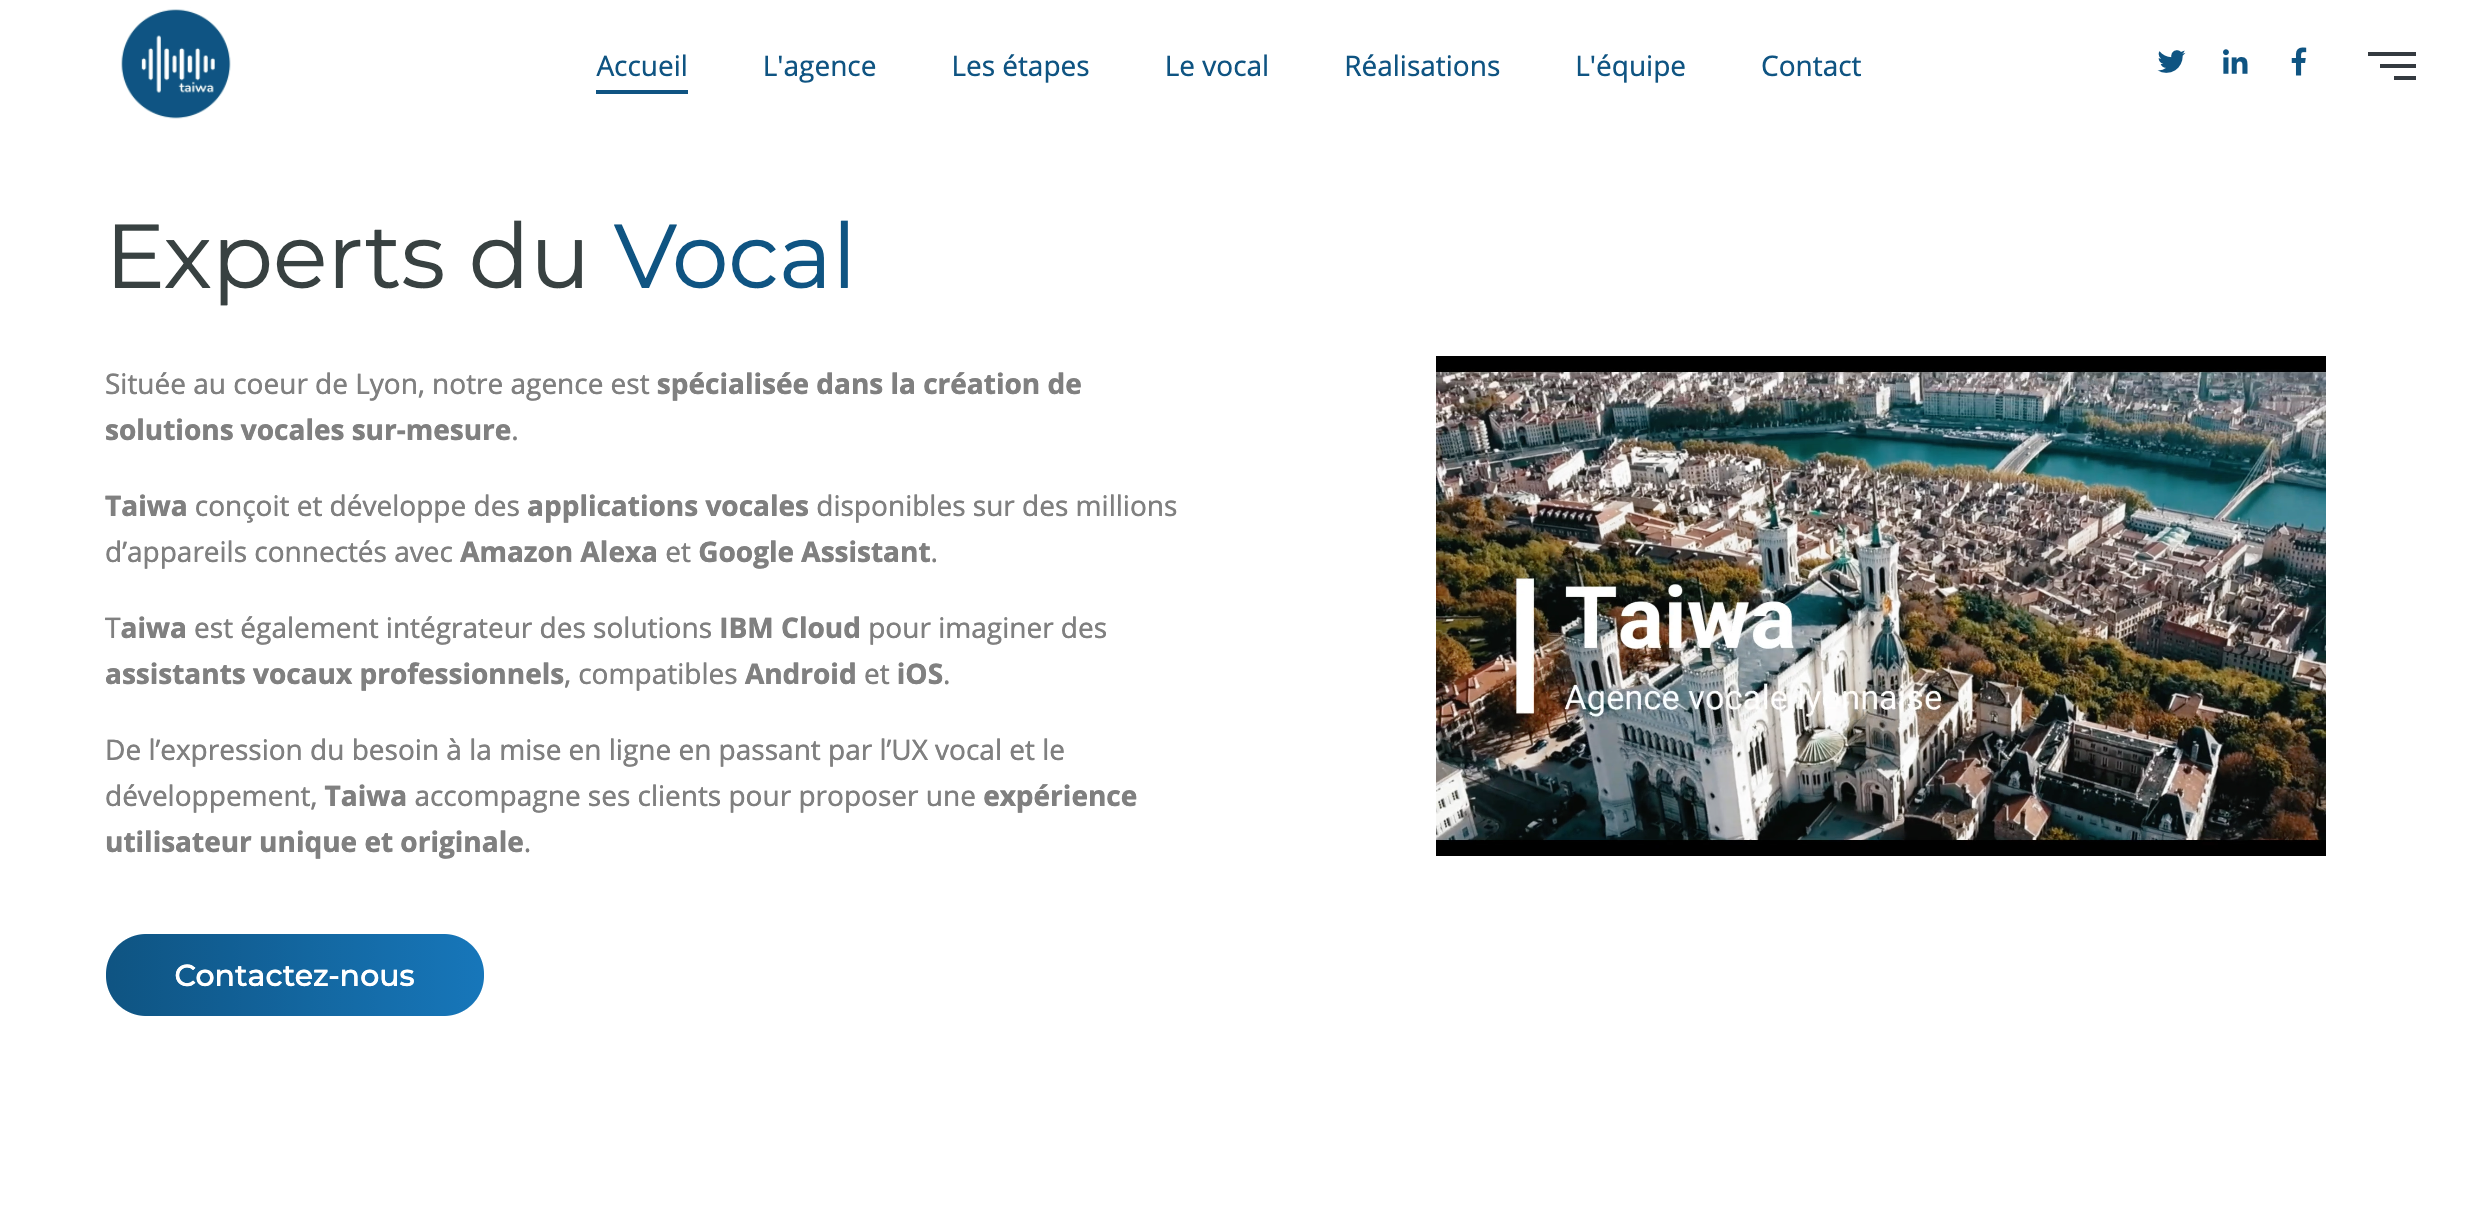The width and height of the screenshot is (2478, 1230).
Task: Click the bold IBM Cloud text
Action: pyautogui.click(x=789, y=628)
